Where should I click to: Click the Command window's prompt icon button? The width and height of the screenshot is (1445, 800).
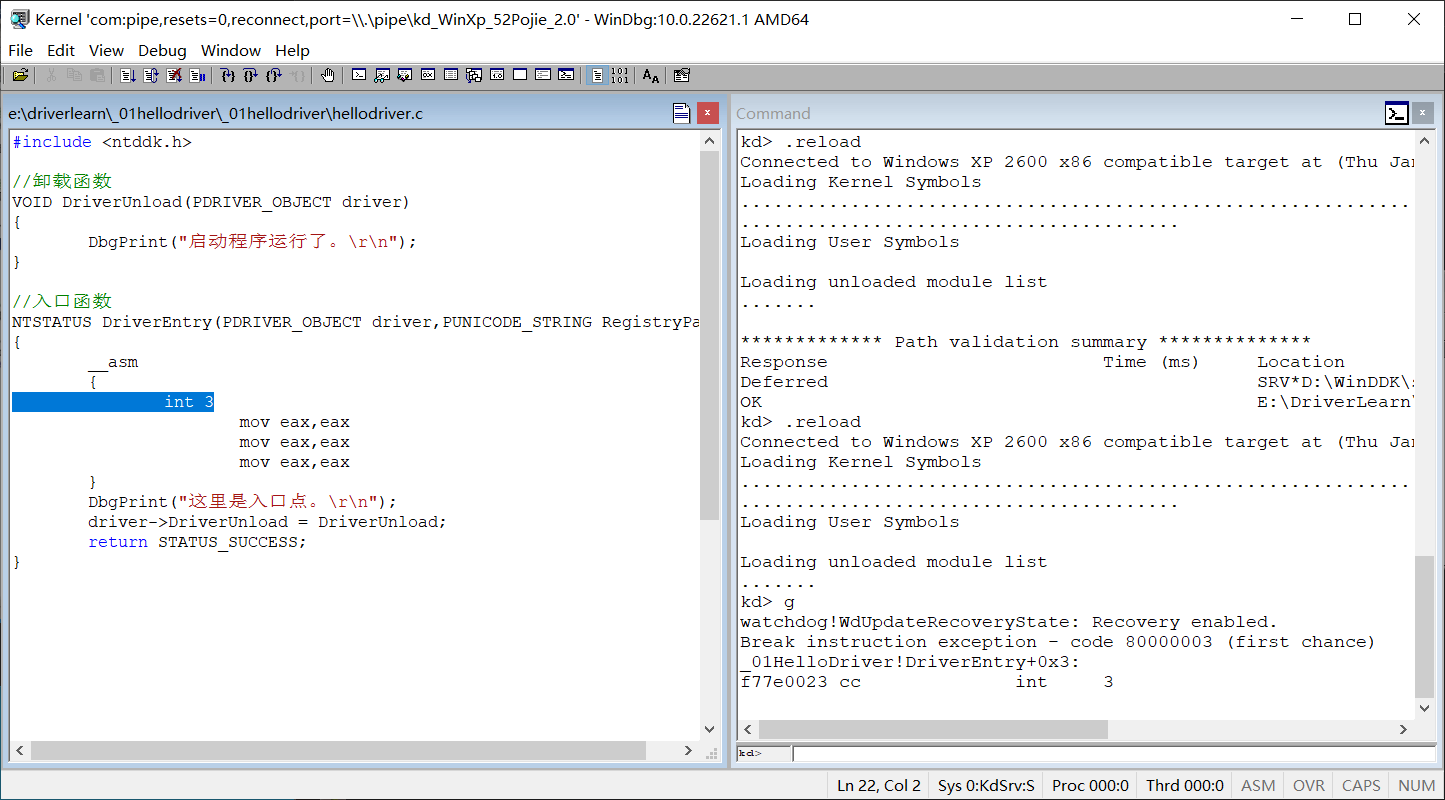click(1396, 113)
